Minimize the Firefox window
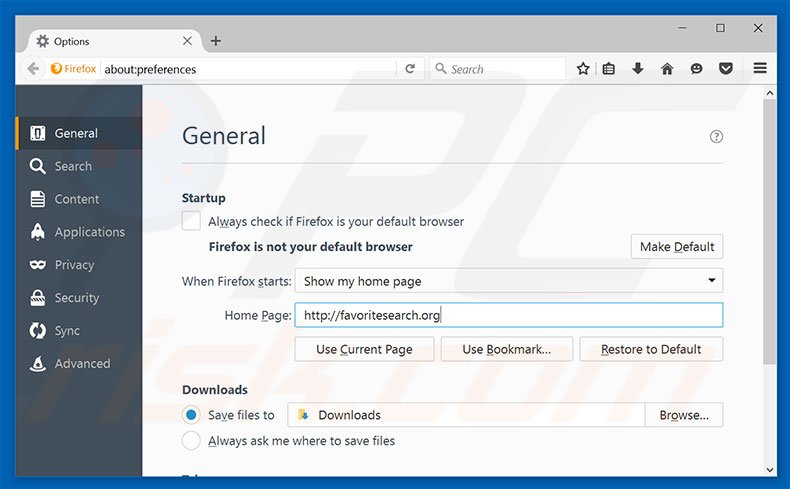790x489 pixels. [x=682, y=28]
